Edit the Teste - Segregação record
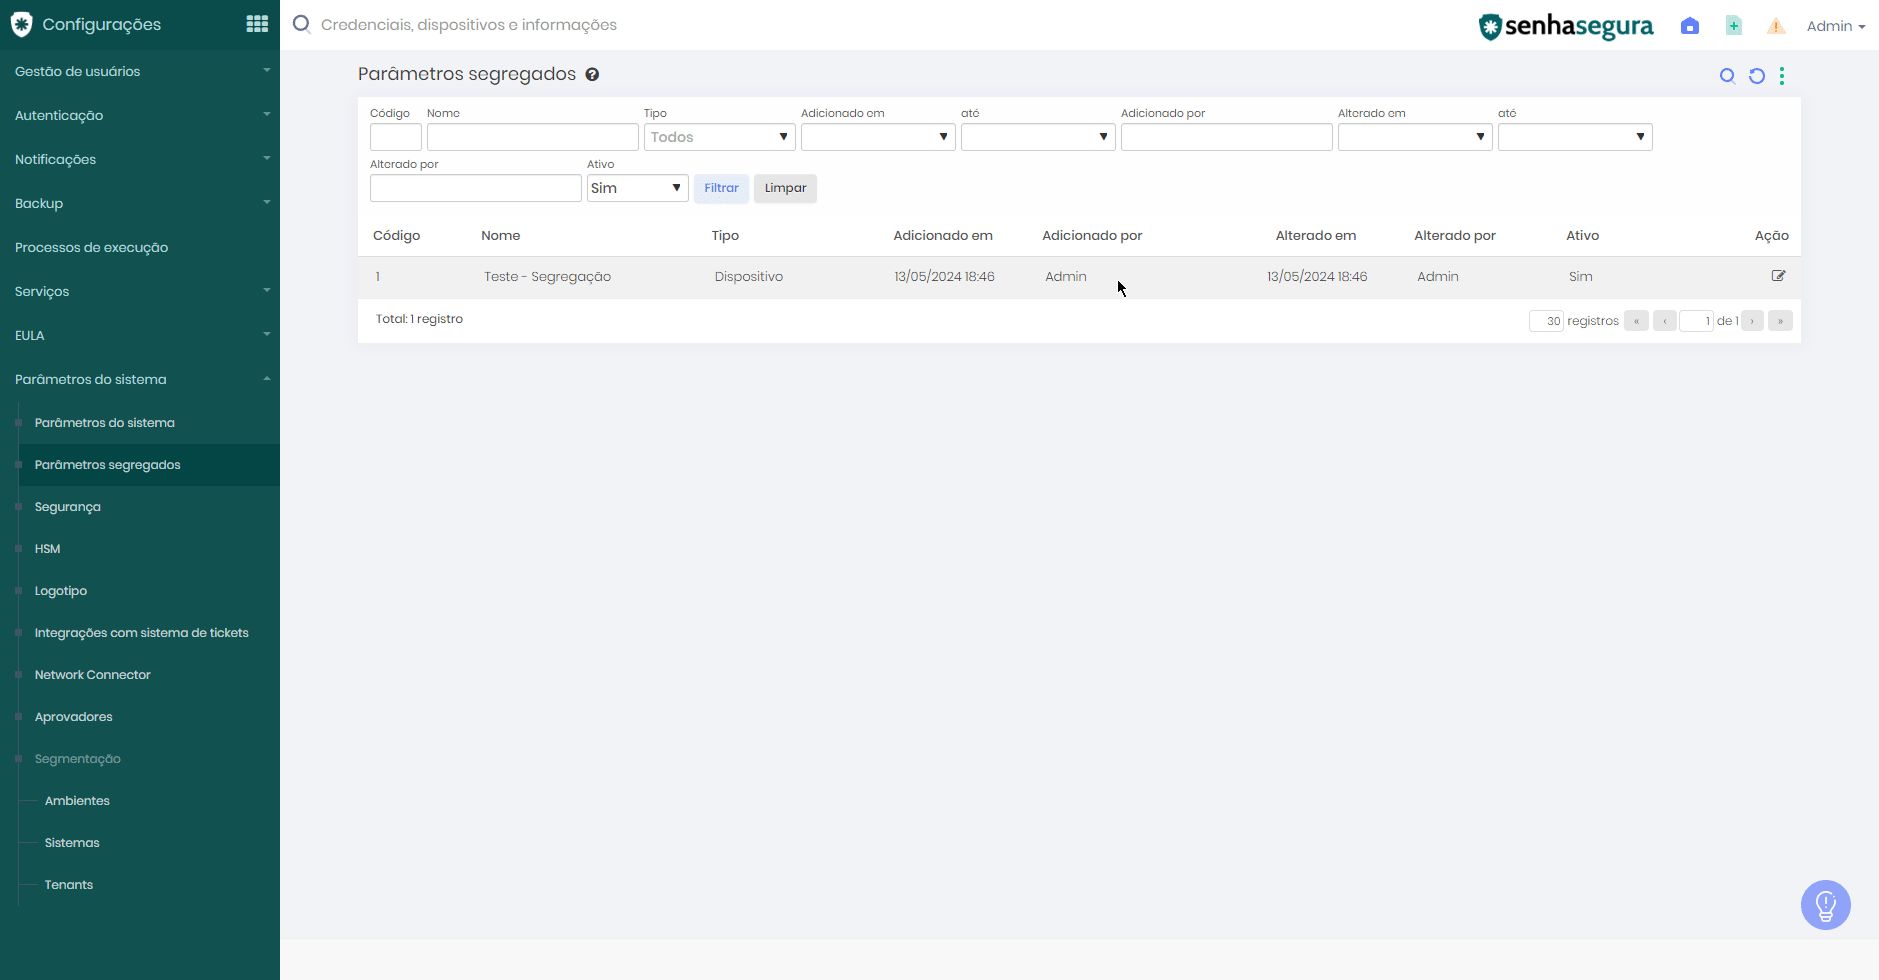The image size is (1879, 980). point(1778,276)
